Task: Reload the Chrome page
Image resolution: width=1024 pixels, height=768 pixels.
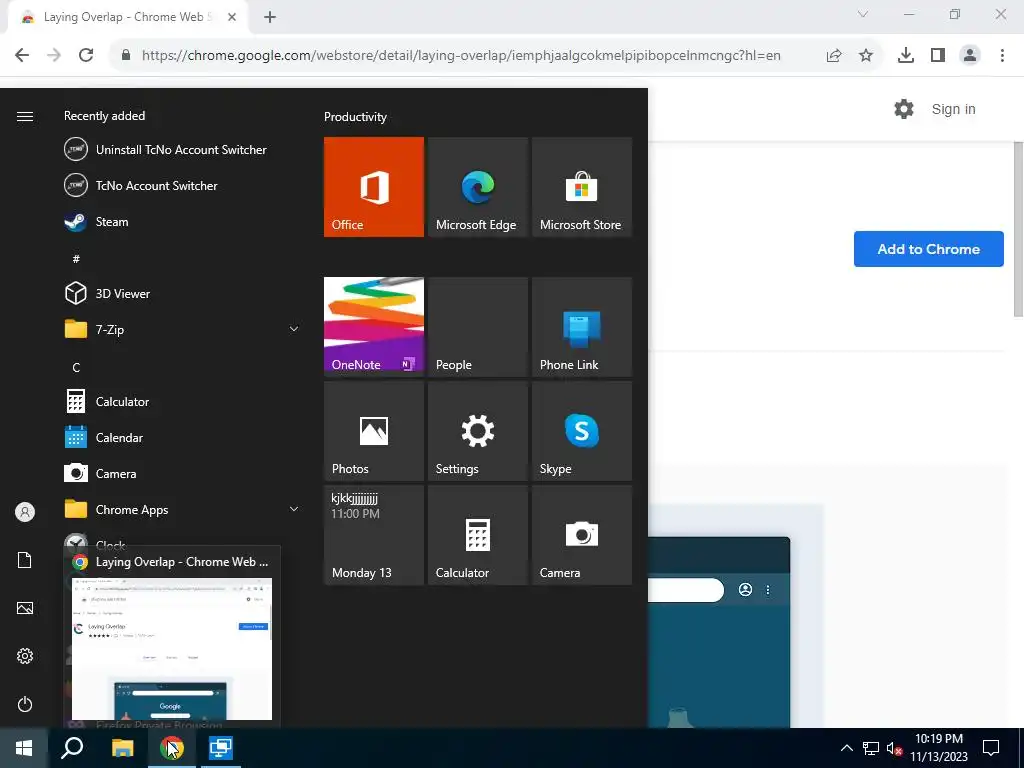Action: coord(86,56)
